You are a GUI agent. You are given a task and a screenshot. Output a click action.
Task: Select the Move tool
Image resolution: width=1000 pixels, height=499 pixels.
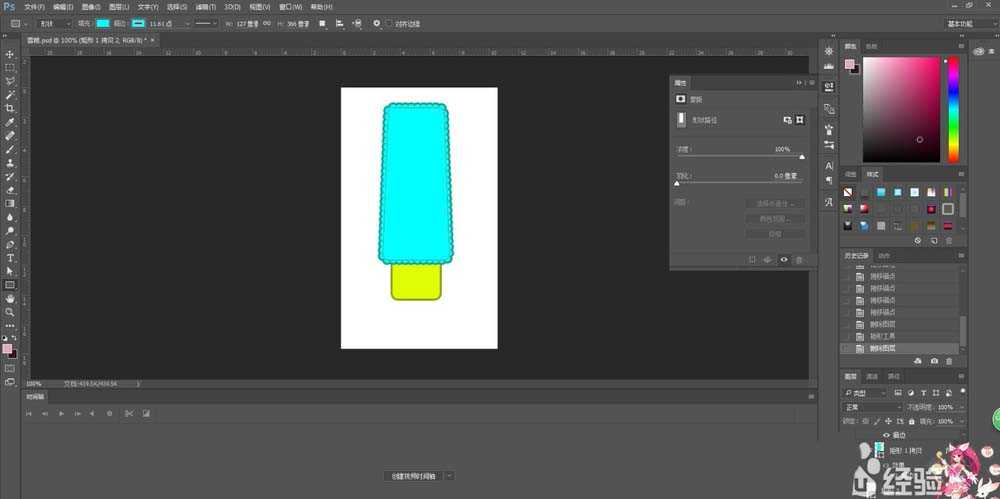[10, 54]
